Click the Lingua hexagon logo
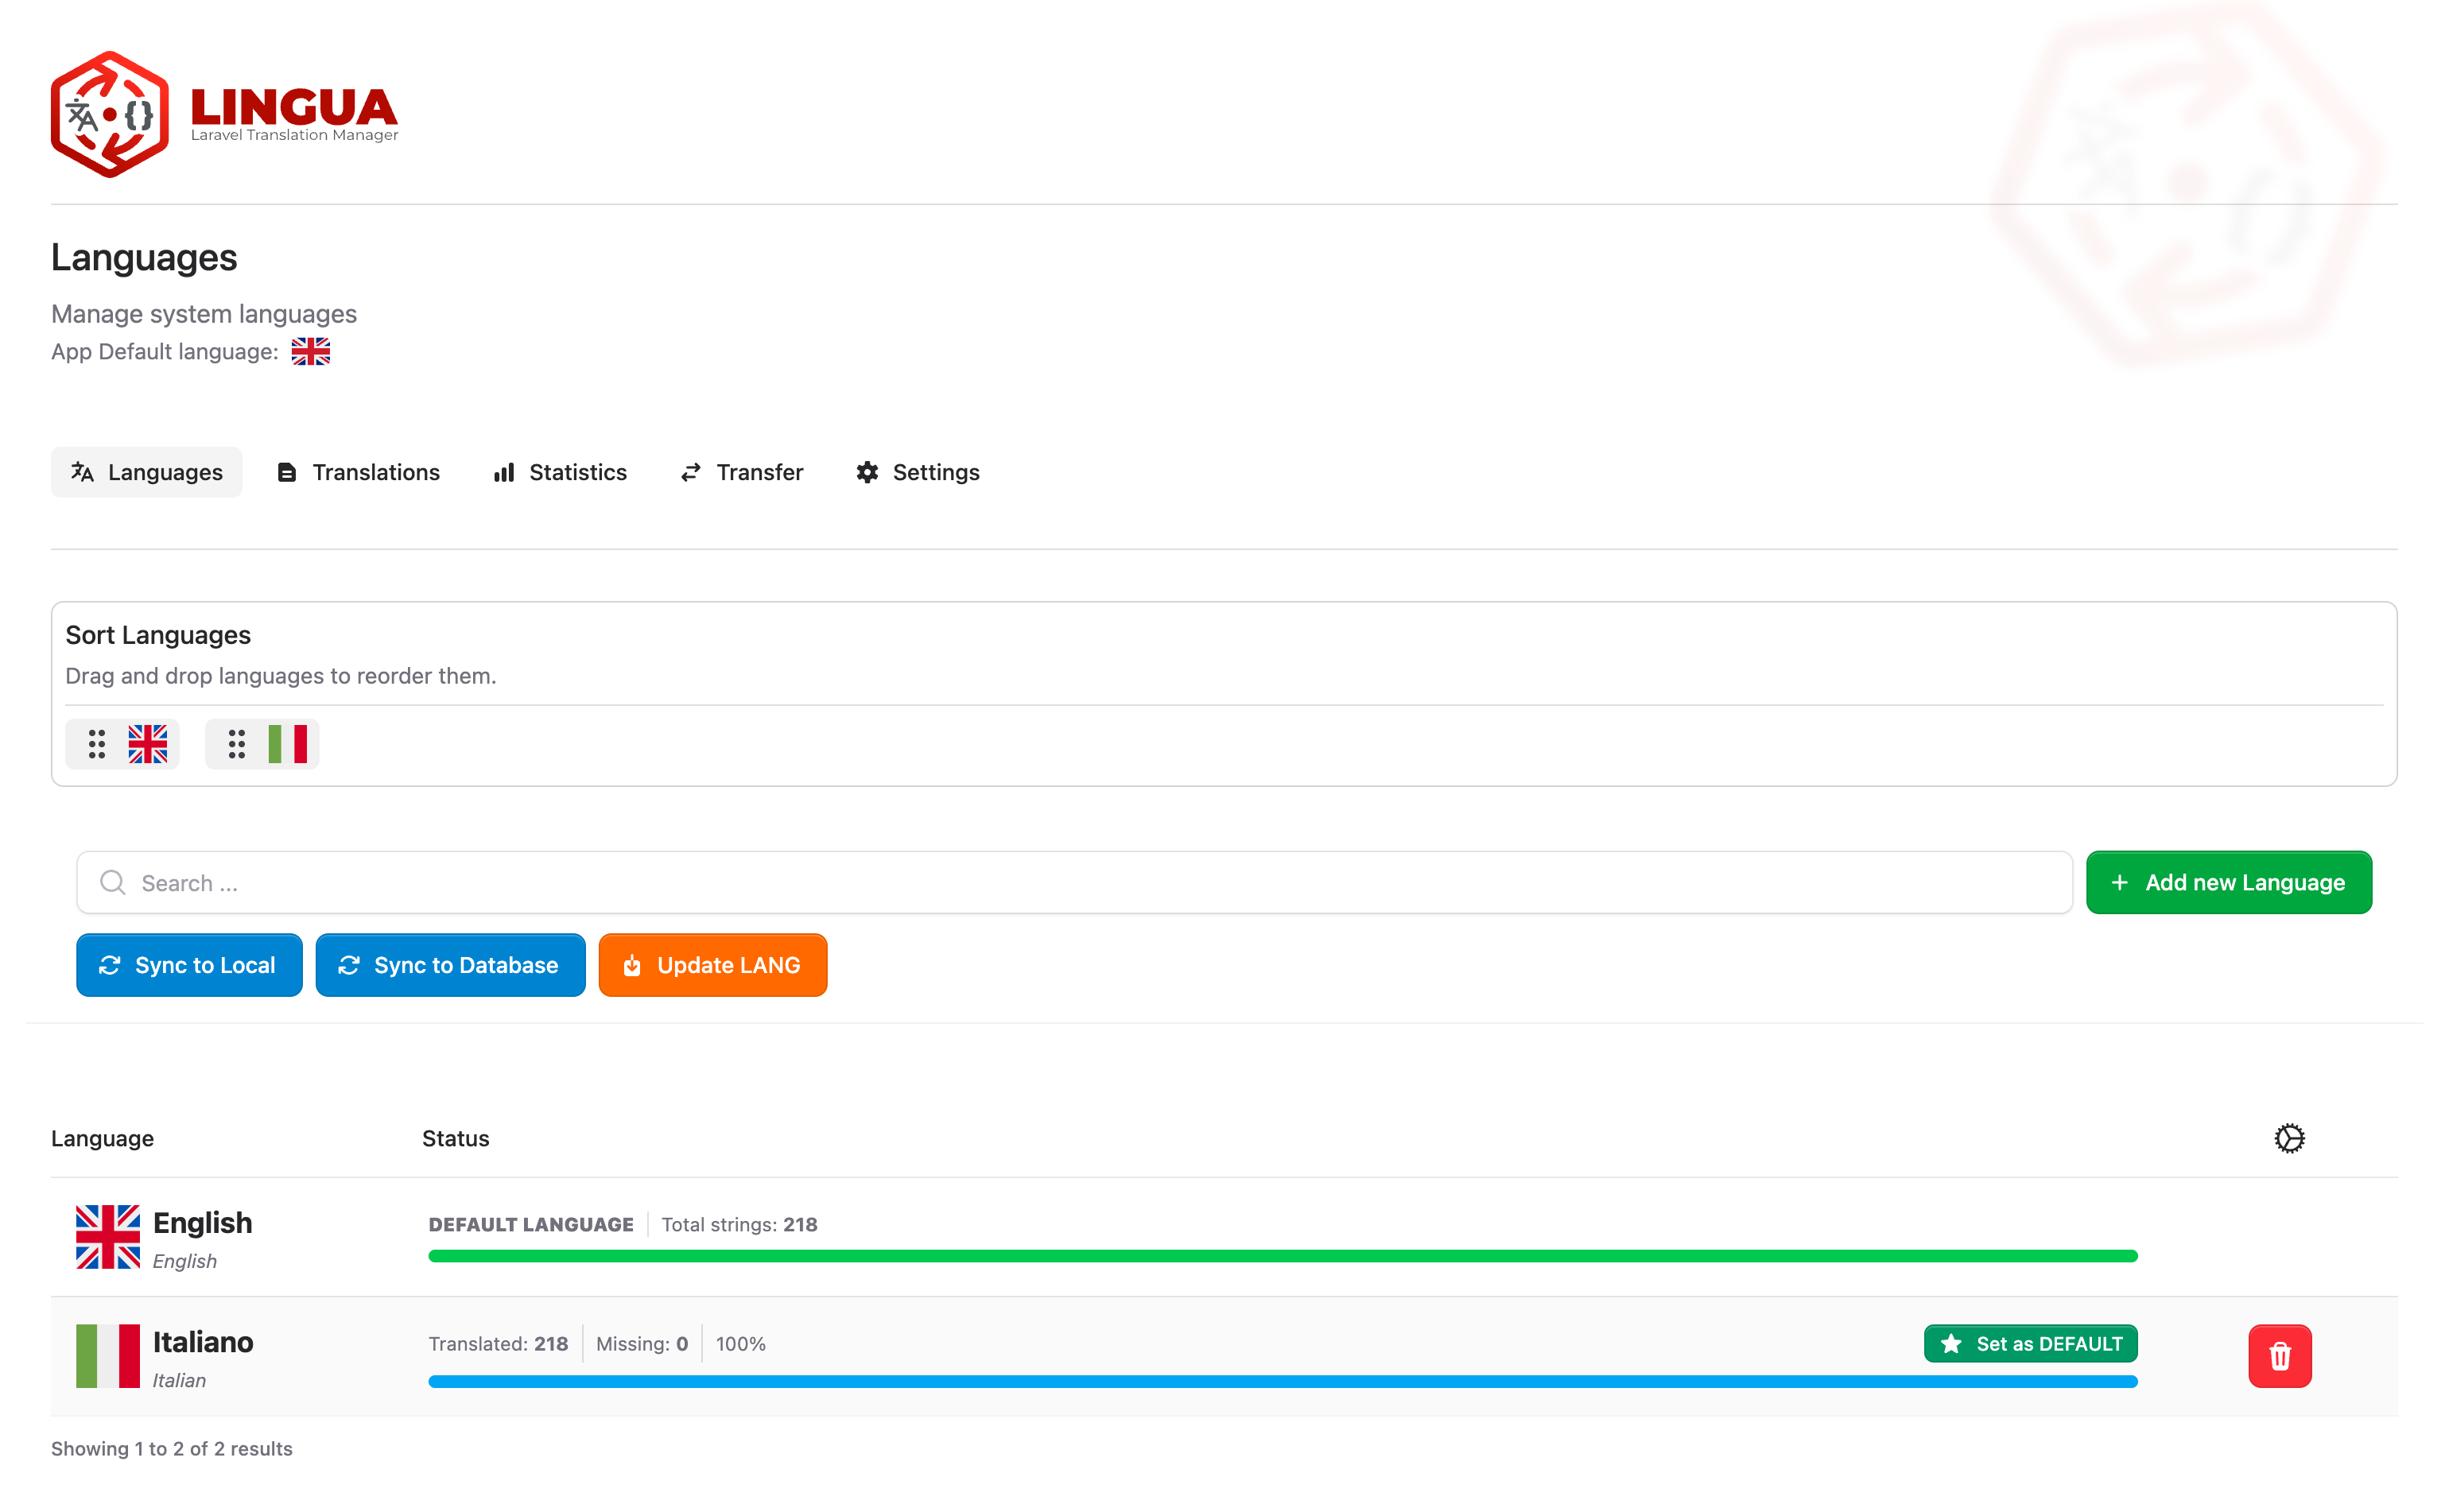Screen dimensions: 2449x1512 click(110, 115)
